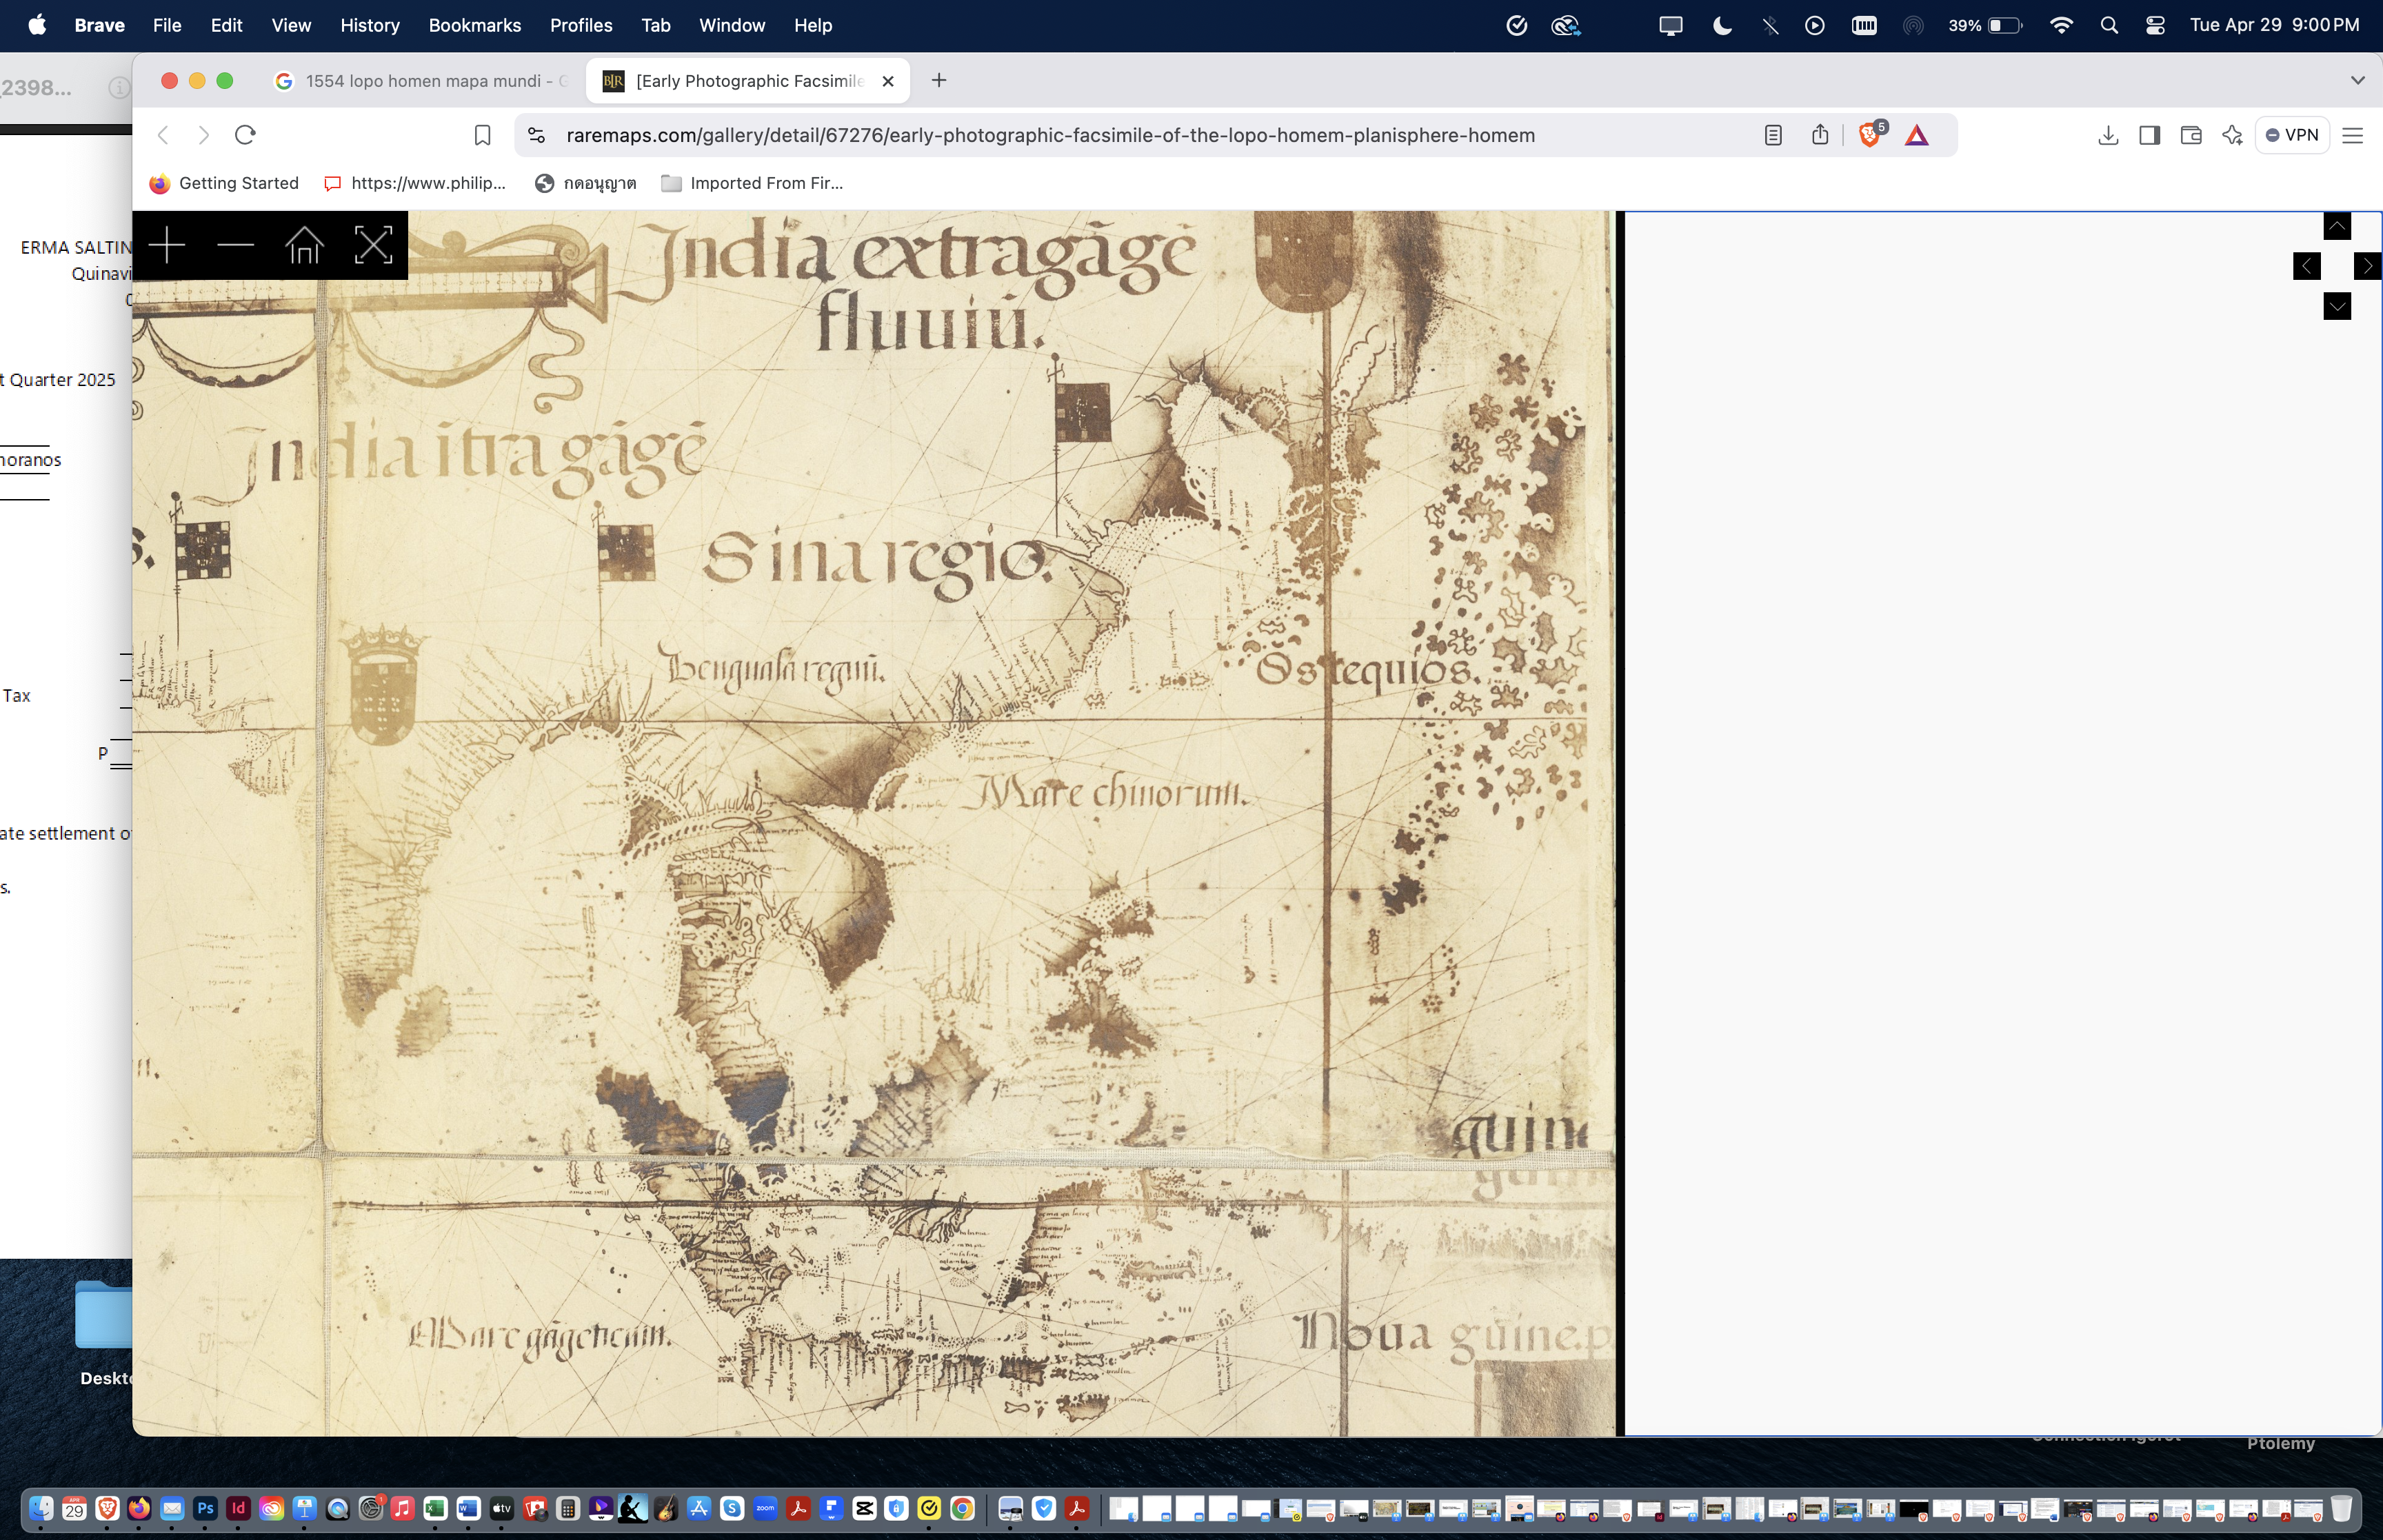Open the Bookmarks menu
This screenshot has height=1540, width=2383.
(x=474, y=25)
